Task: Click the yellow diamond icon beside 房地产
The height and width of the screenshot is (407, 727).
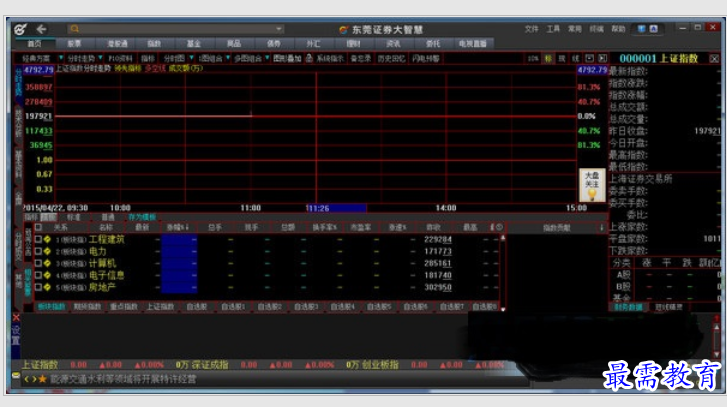Action: pos(47,287)
